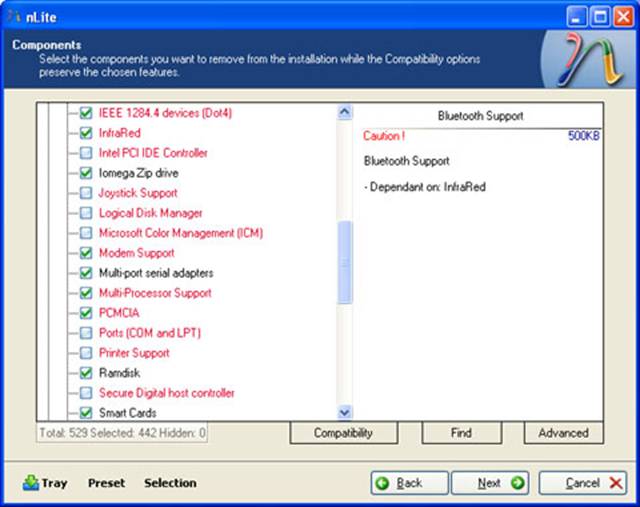The image size is (640, 507).
Task: Click the green arrow icon on Back
Action: pyautogui.click(x=383, y=483)
